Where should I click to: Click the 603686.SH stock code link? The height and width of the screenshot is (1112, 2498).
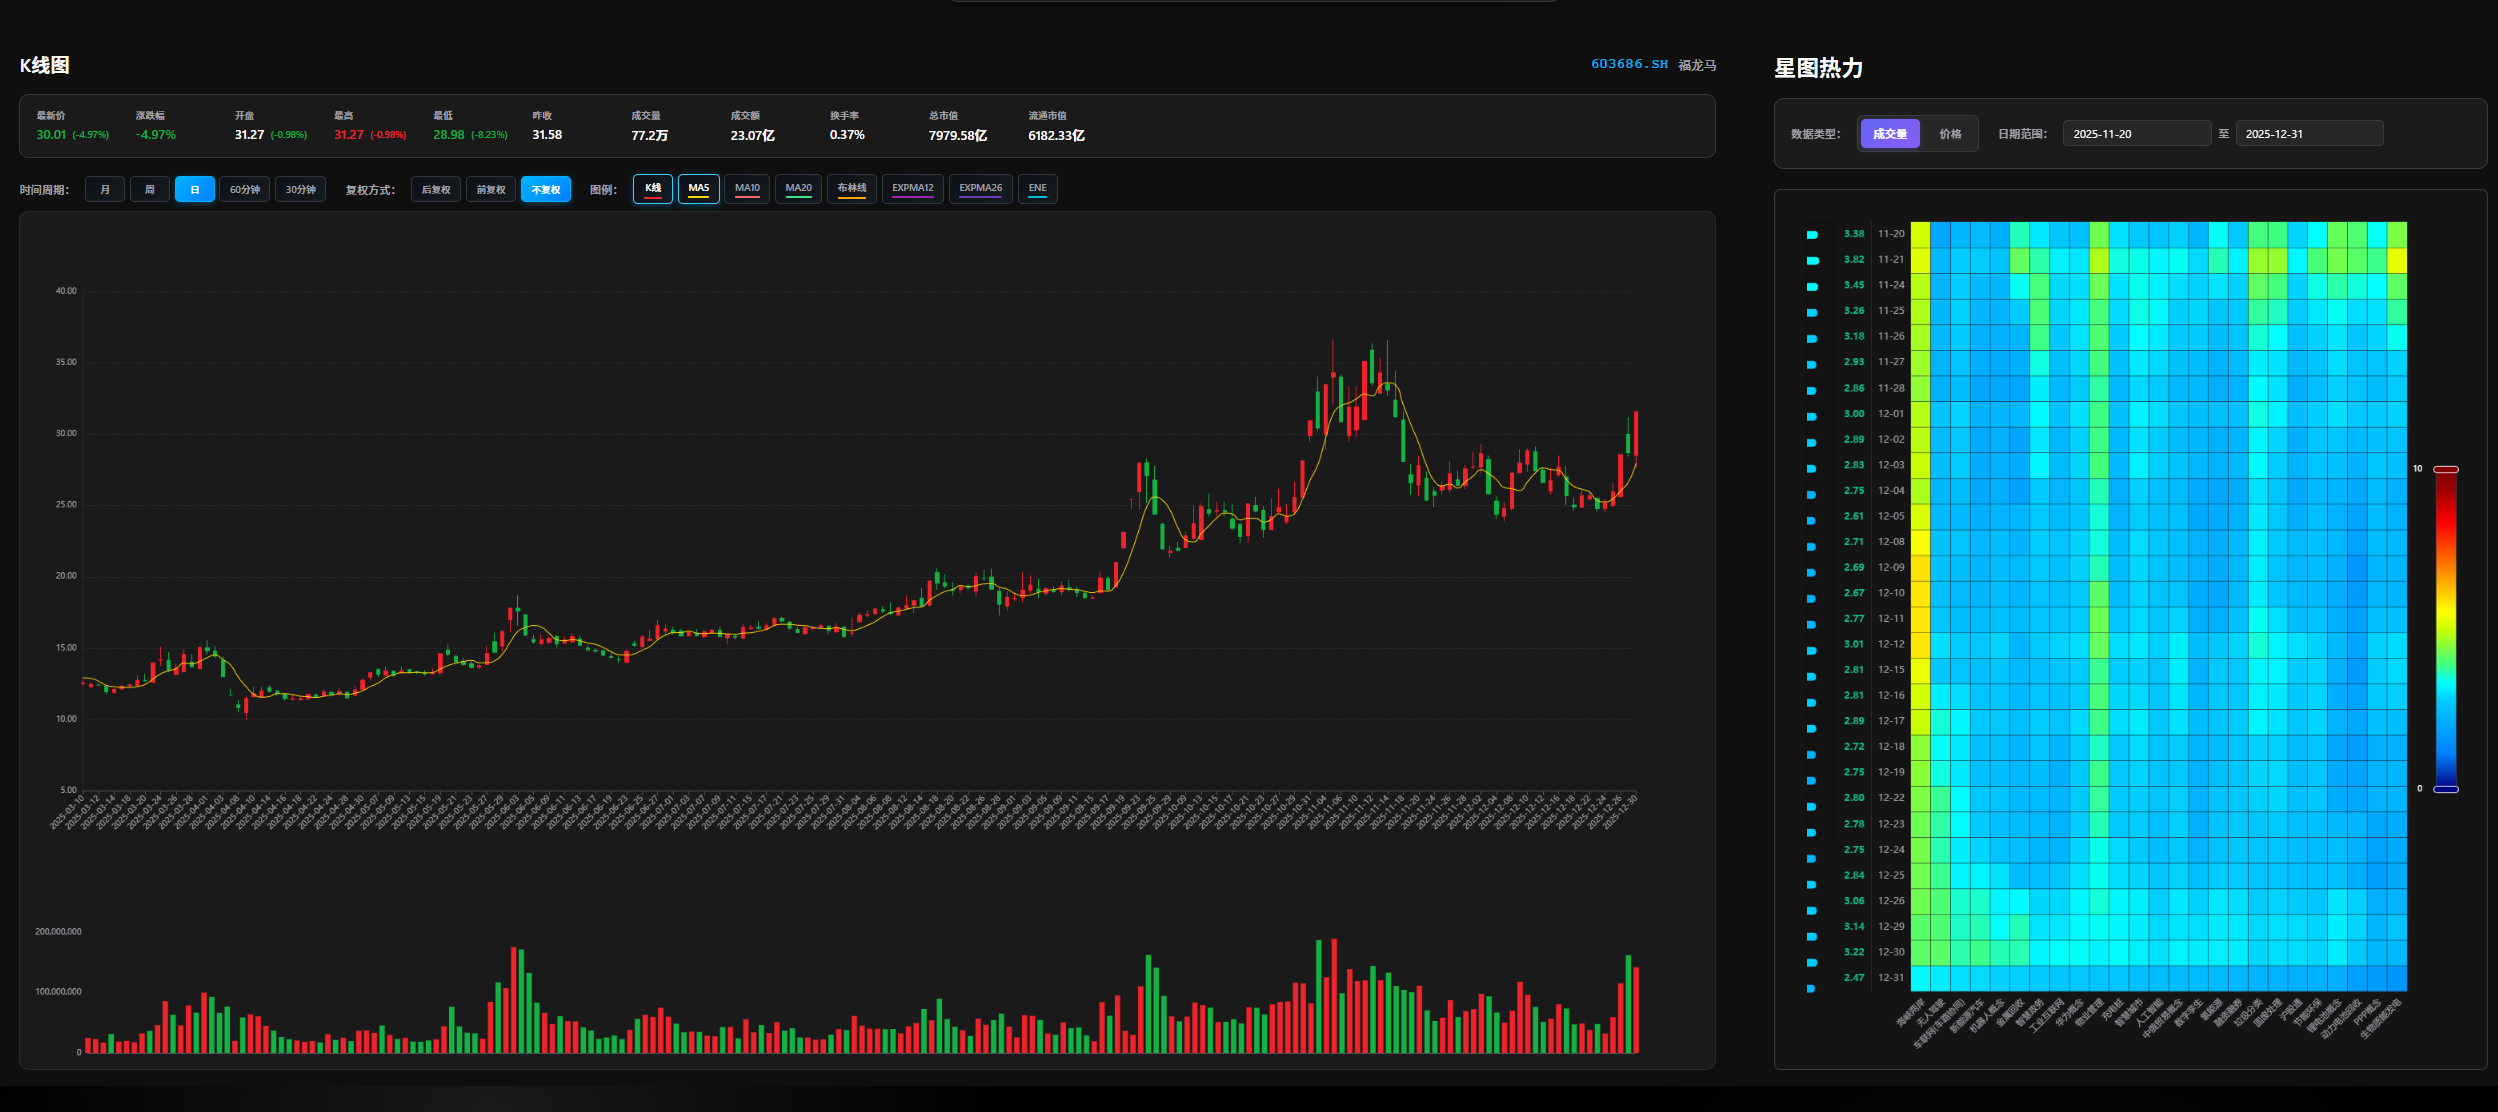(1629, 64)
